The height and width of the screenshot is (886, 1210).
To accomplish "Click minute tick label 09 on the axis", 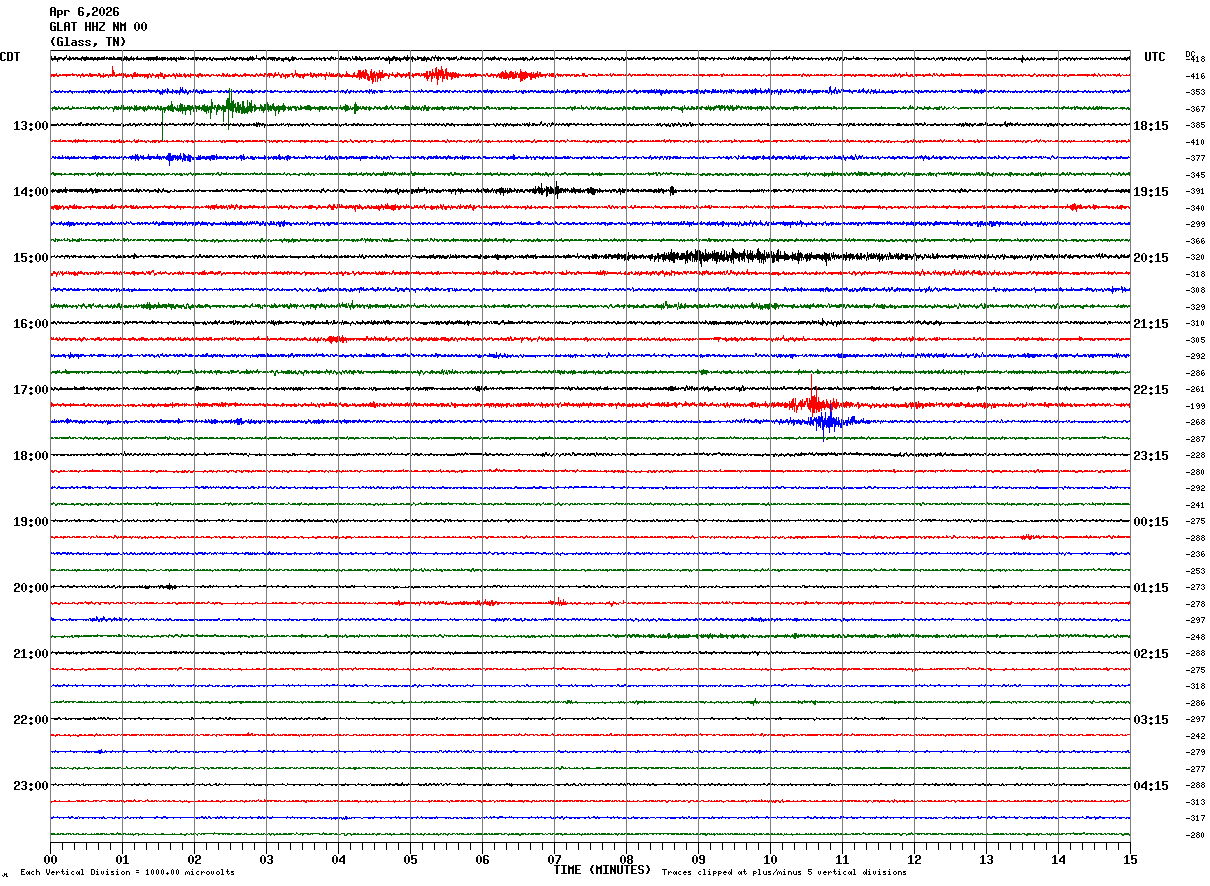I will click(x=698, y=859).
